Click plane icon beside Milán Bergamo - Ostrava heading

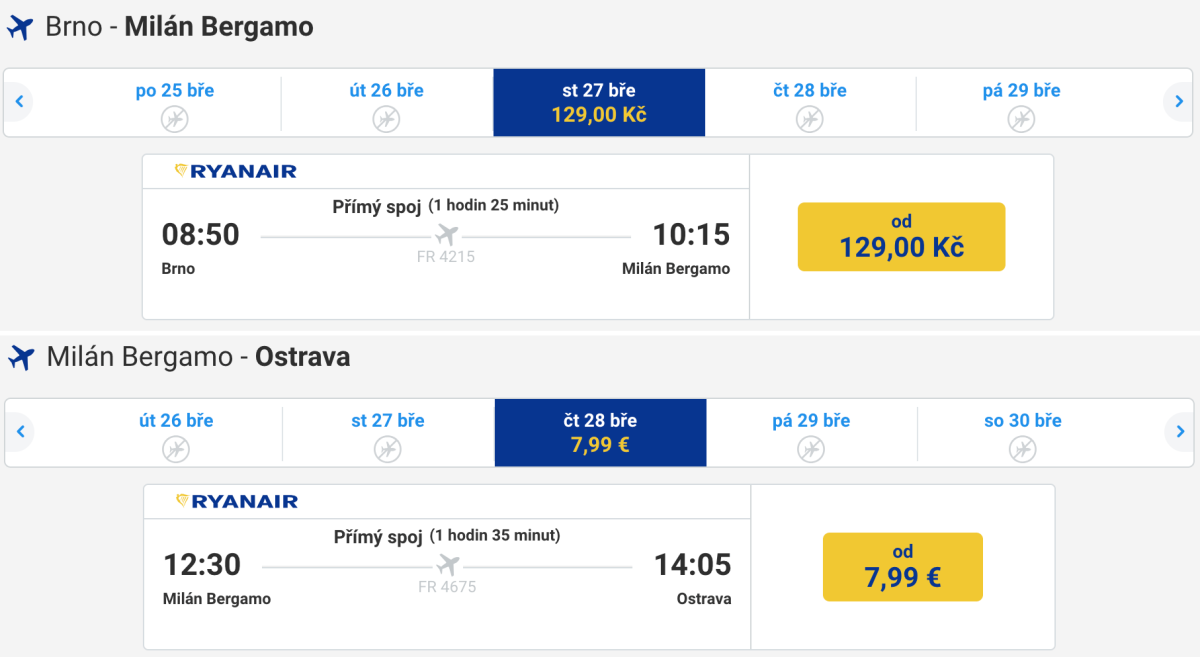[21, 357]
